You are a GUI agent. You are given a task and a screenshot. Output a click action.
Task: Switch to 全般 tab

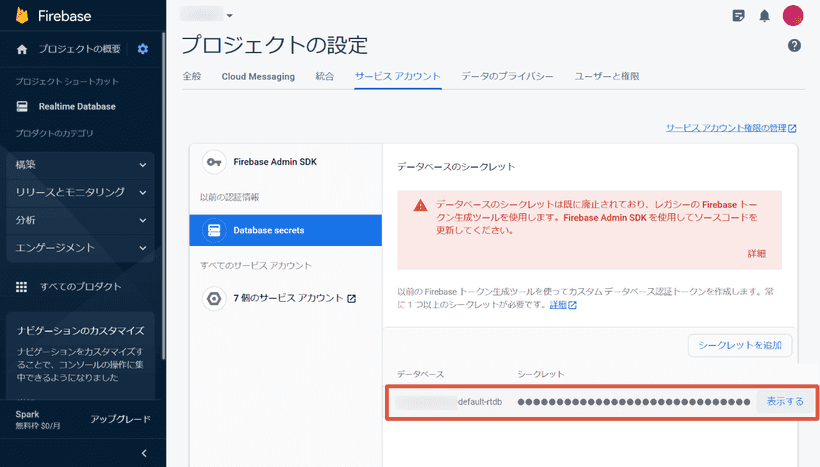click(x=192, y=76)
